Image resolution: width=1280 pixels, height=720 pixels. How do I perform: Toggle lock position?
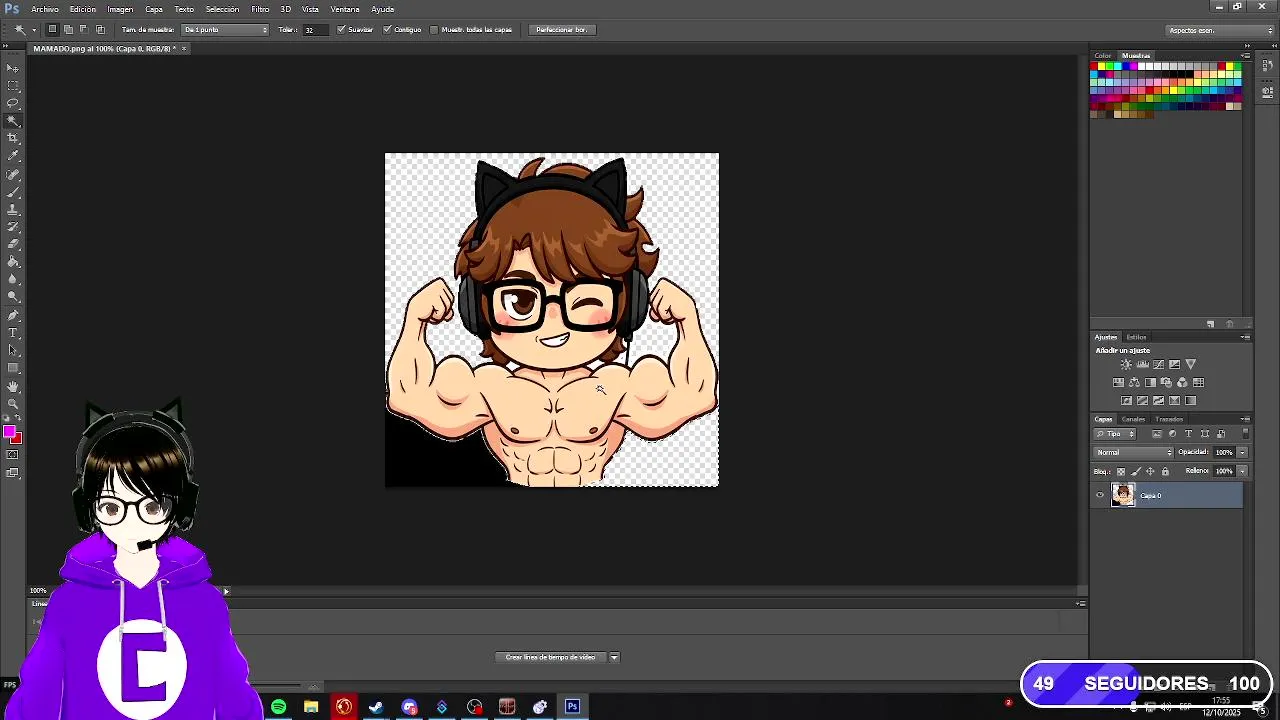pyautogui.click(x=1150, y=471)
